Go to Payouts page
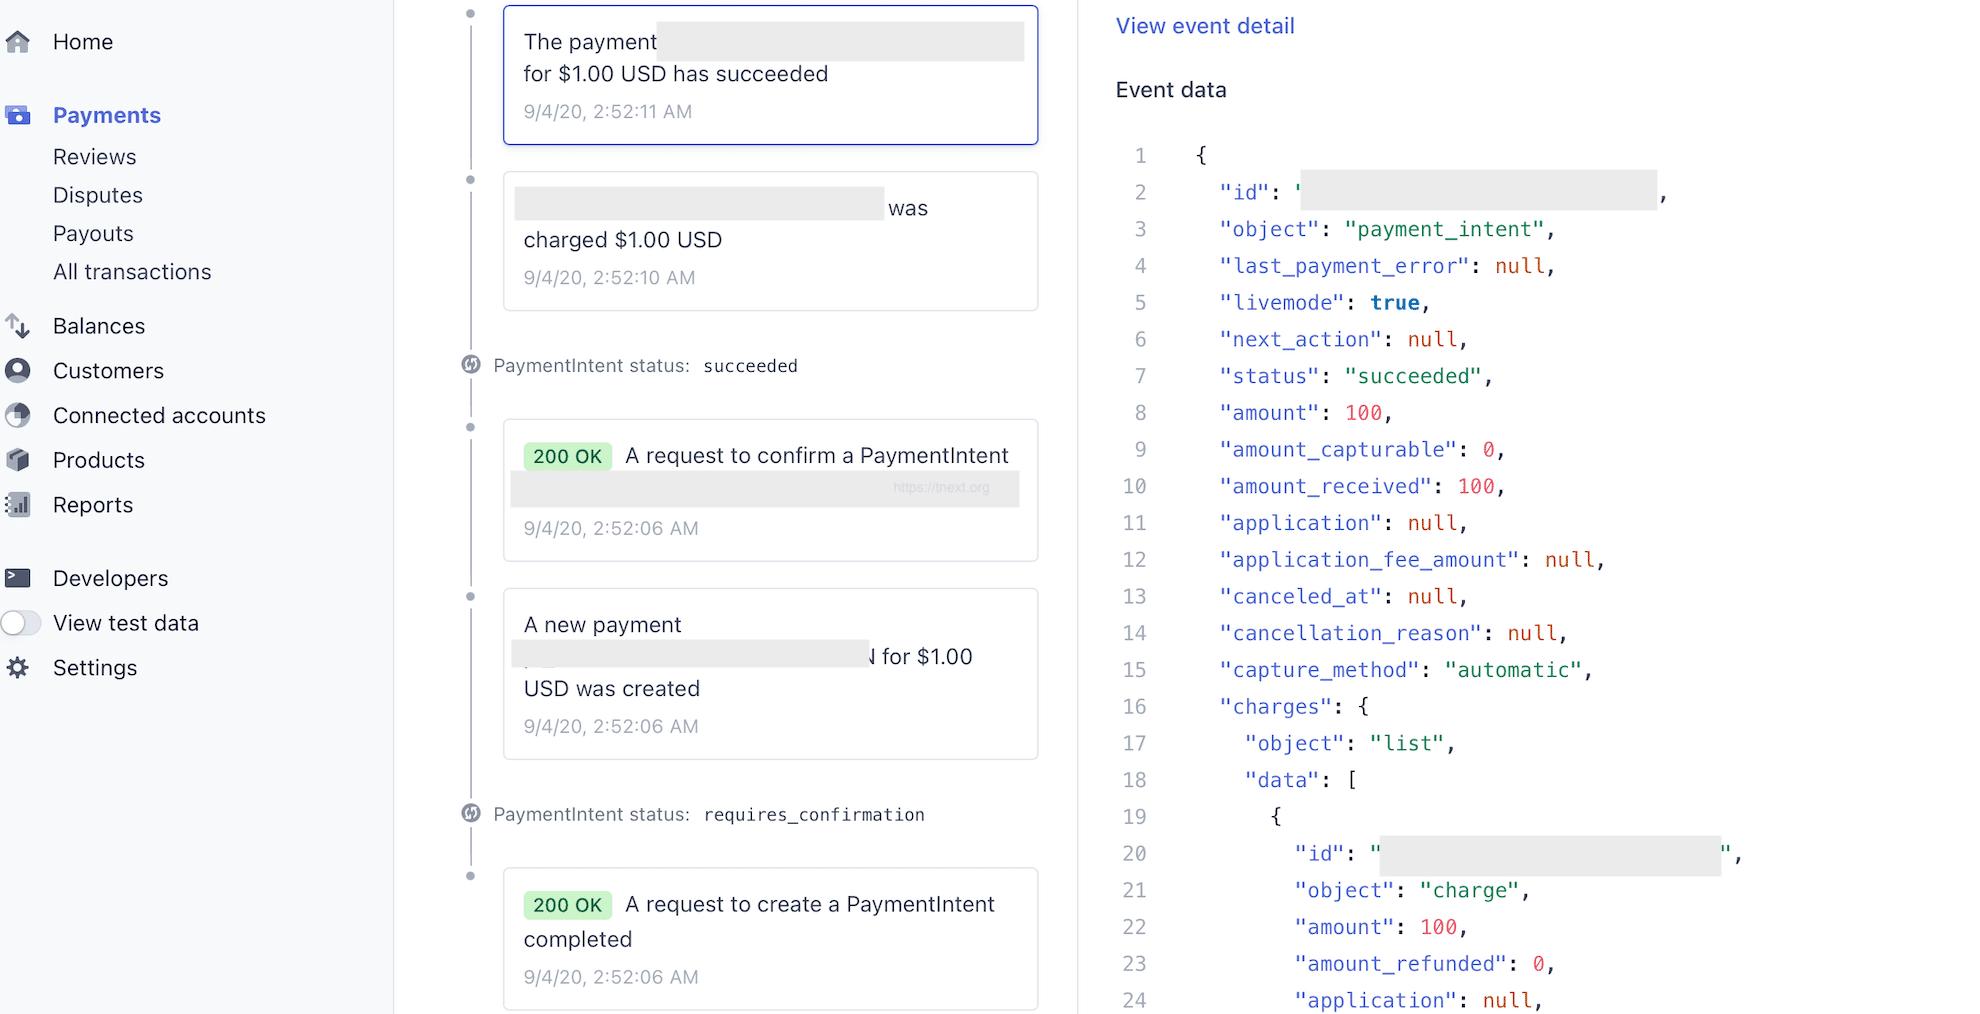1980x1014 pixels. tap(93, 233)
